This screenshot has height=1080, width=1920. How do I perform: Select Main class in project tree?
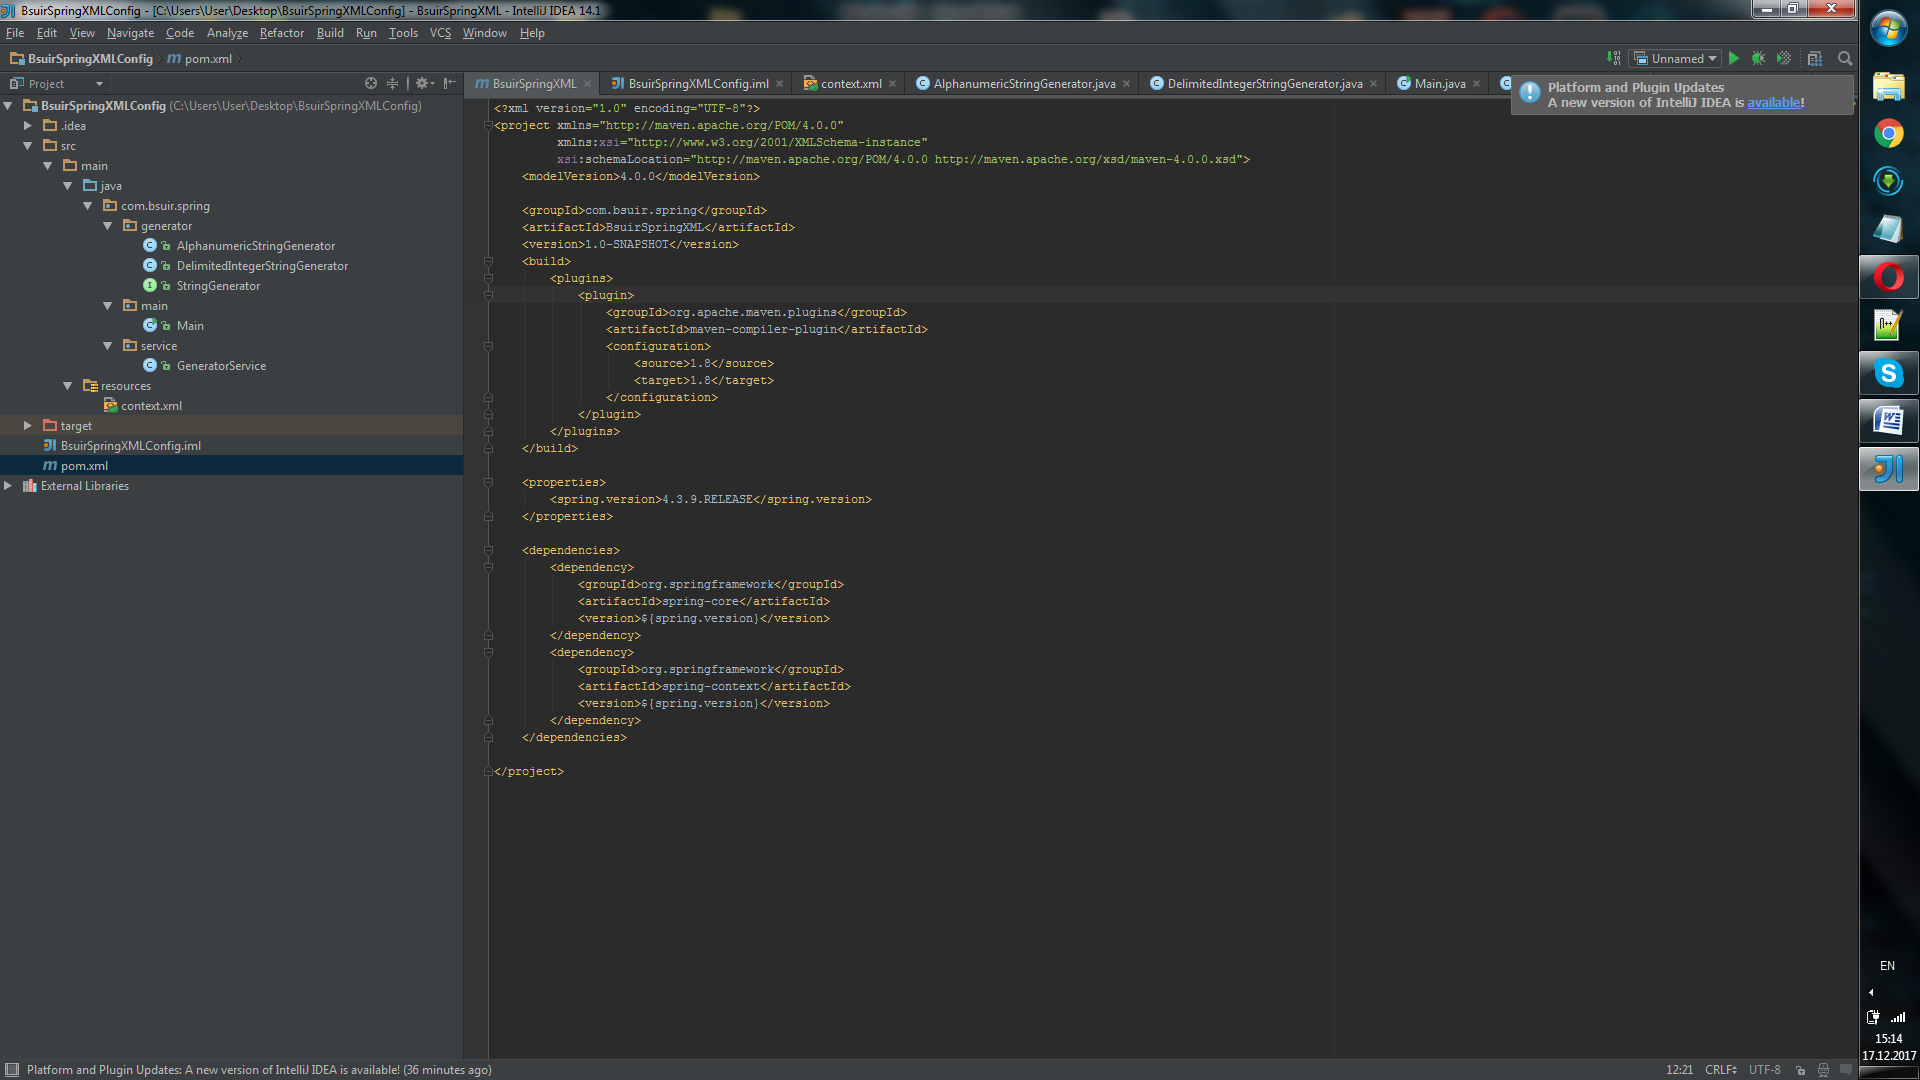(x=190, y=326)
